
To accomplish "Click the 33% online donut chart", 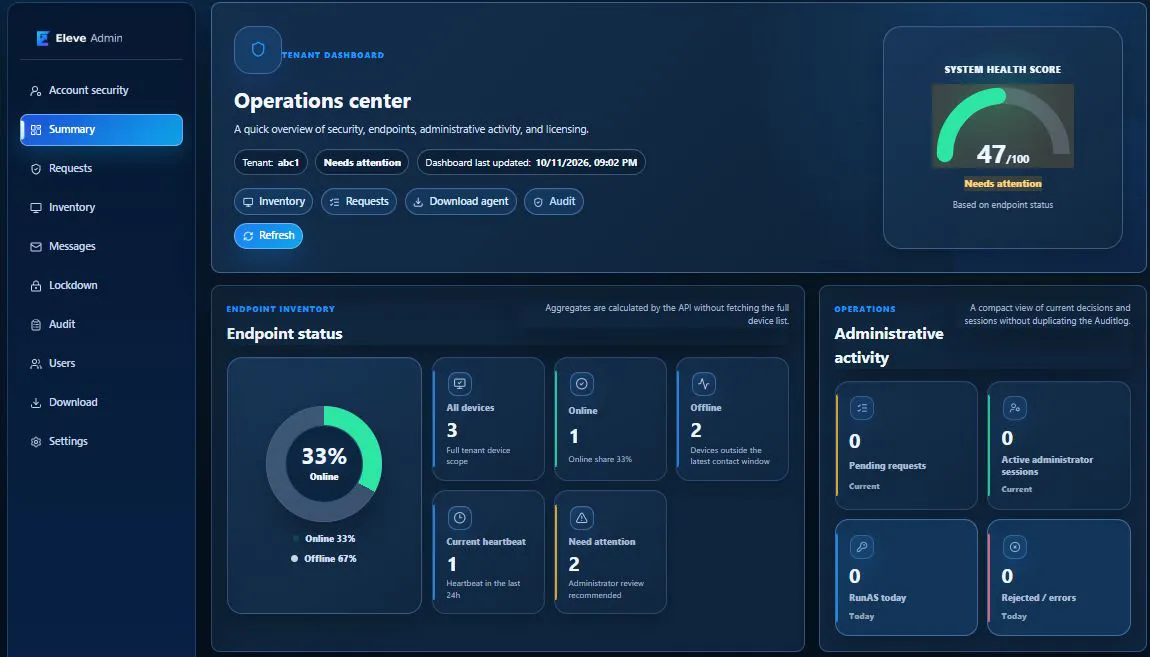I will coord(323,464).
